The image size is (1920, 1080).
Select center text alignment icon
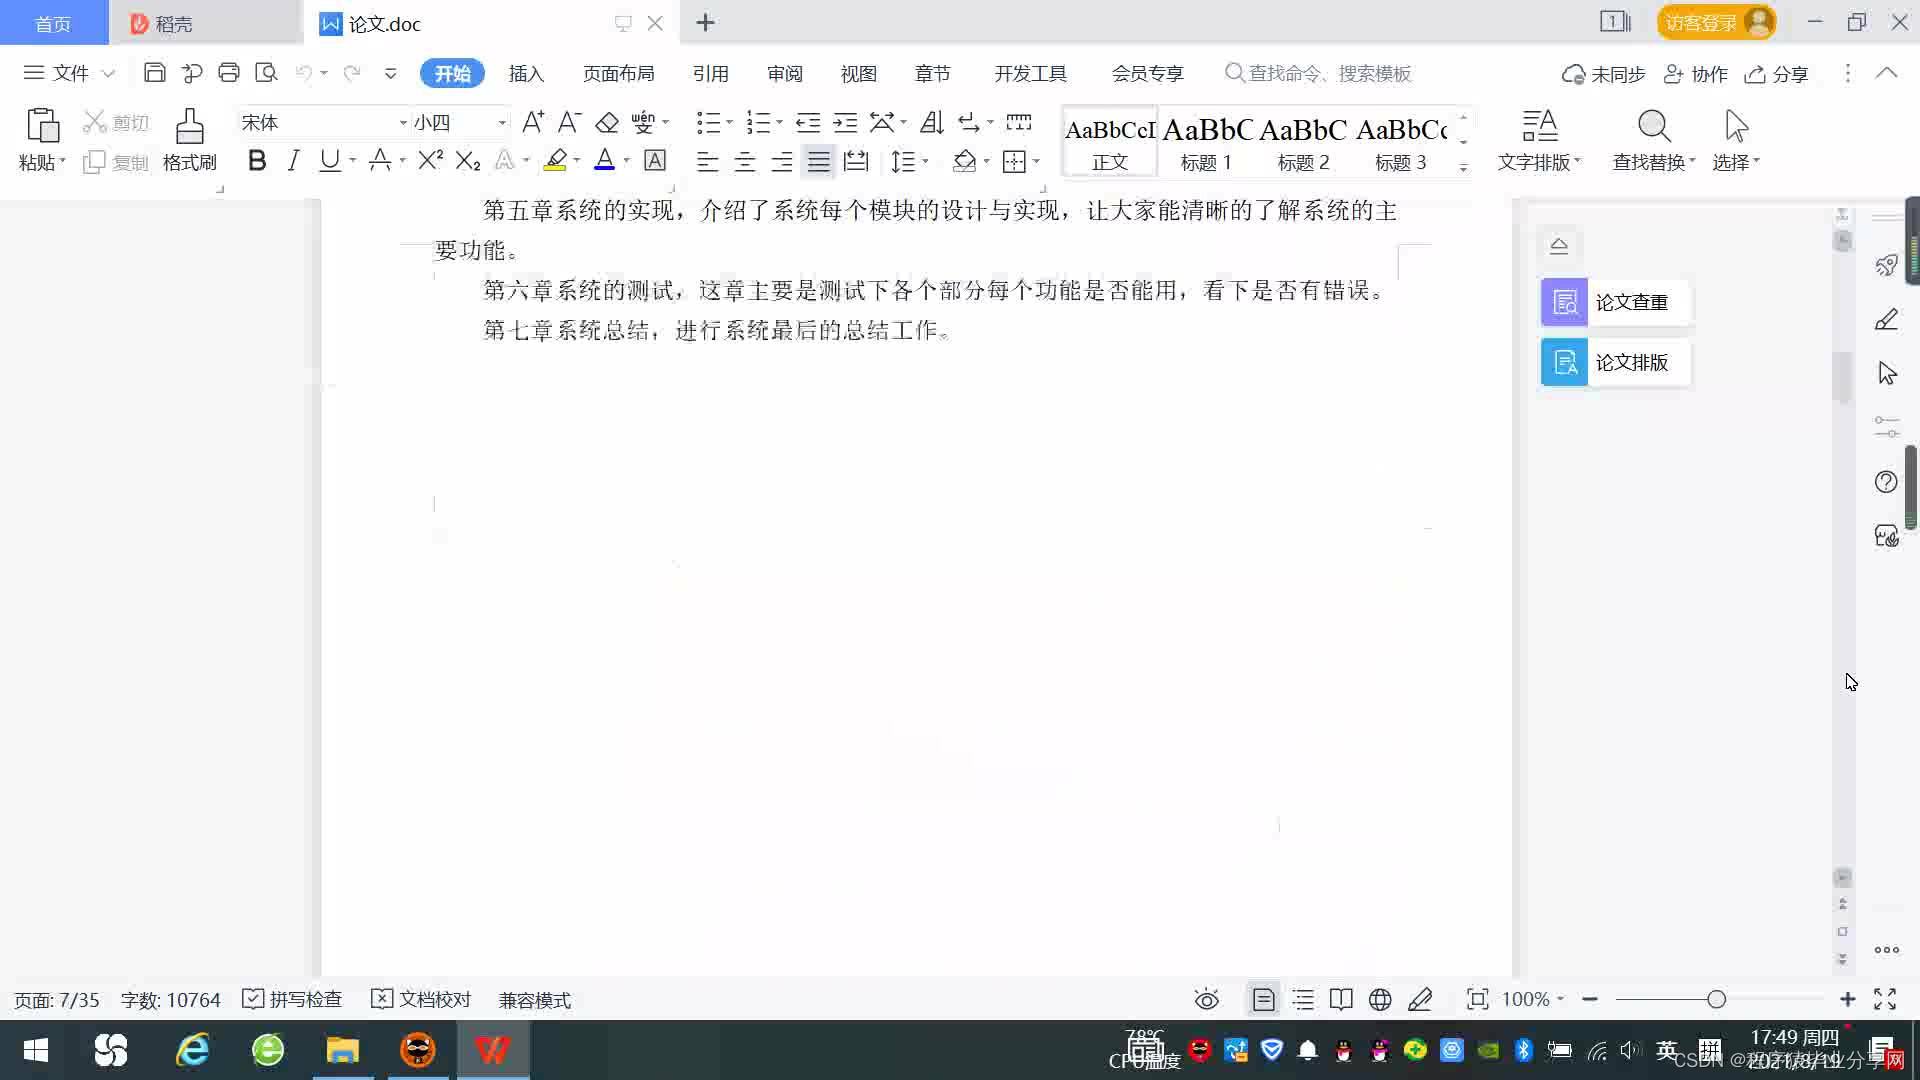coord(744,161)
